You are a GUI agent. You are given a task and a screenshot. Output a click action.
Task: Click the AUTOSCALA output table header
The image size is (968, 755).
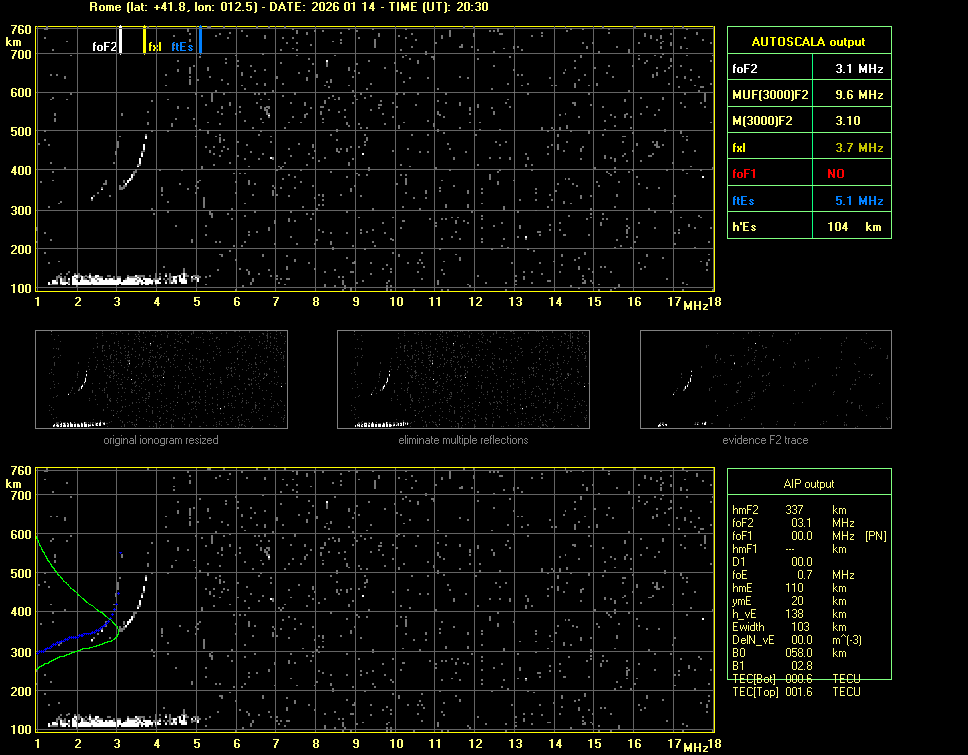pyautogui.click(x=808, y=42)
